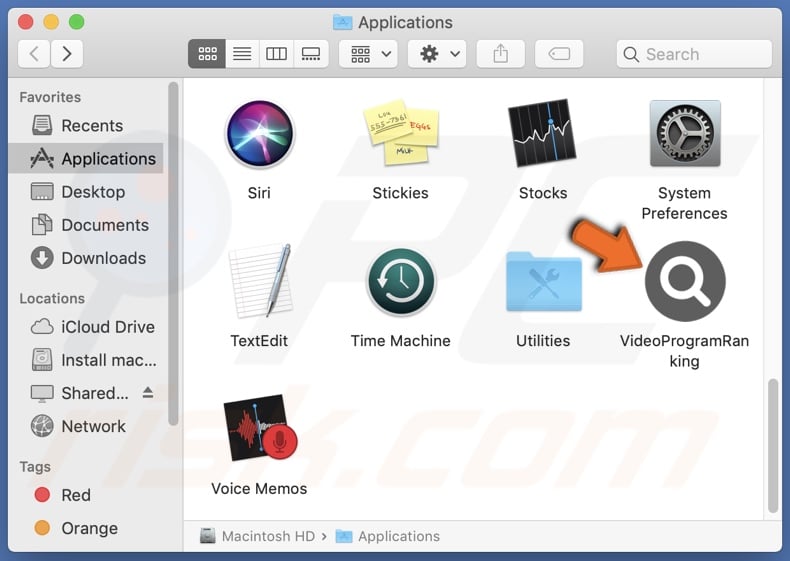This screenshot has height=561, width=790.
Task: Select the VideoProgramRanking magnifier icon
Action: point(685,281)
